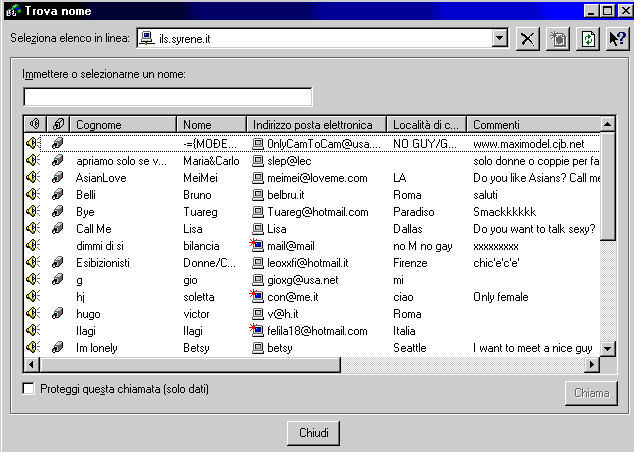The height and width of the screenshot is (452, 634).
Task: Click comment Smackkkkkk
Action: 504,212
